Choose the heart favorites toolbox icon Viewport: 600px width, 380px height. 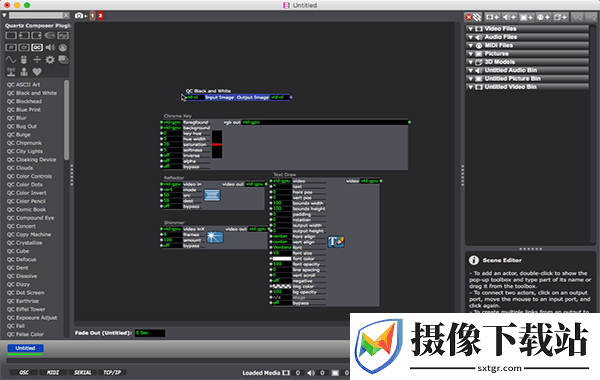point(37,72)
